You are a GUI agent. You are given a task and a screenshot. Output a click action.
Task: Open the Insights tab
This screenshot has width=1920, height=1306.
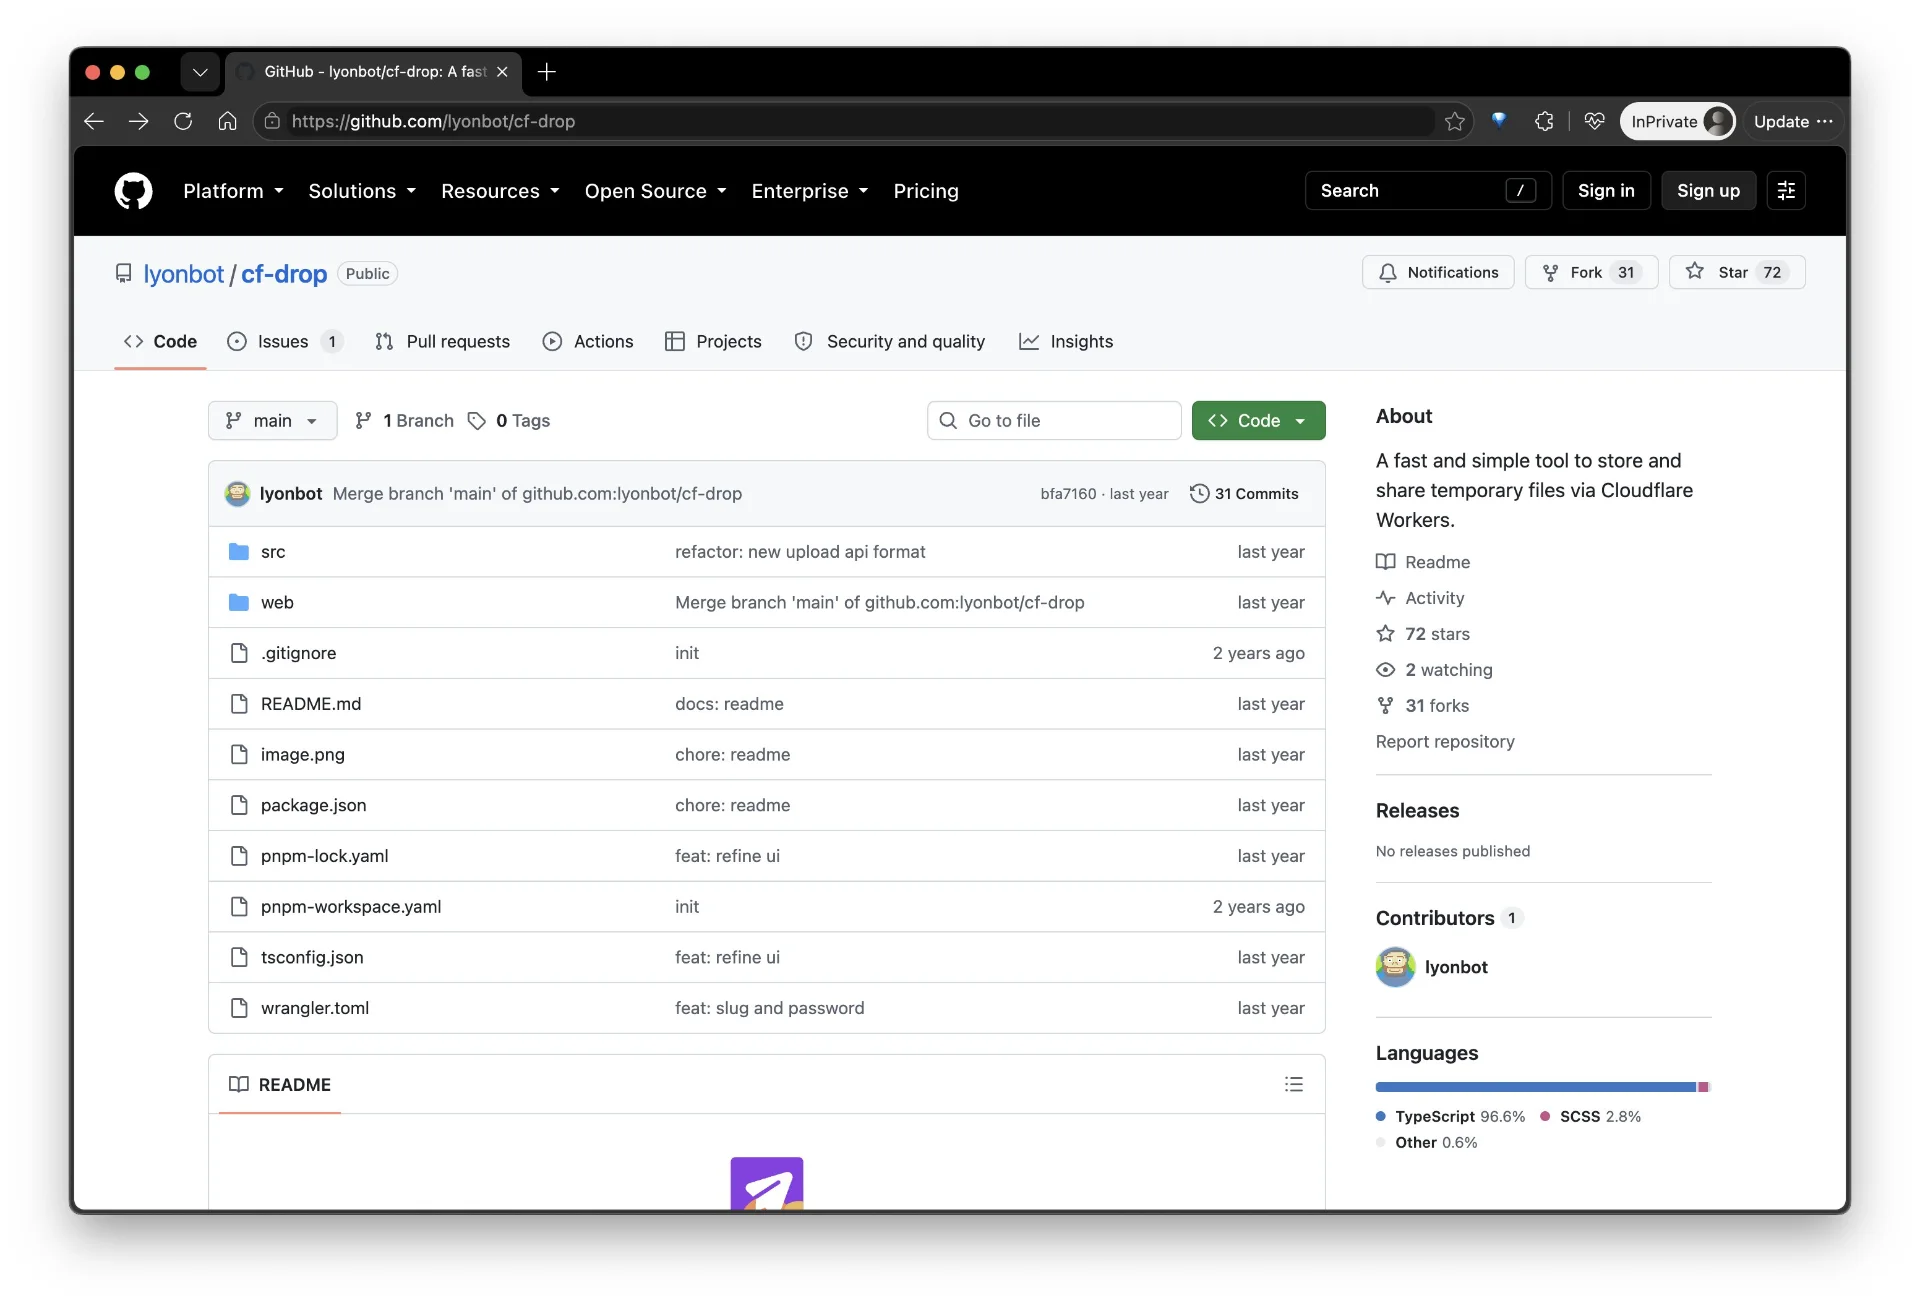pos(1066,342)
